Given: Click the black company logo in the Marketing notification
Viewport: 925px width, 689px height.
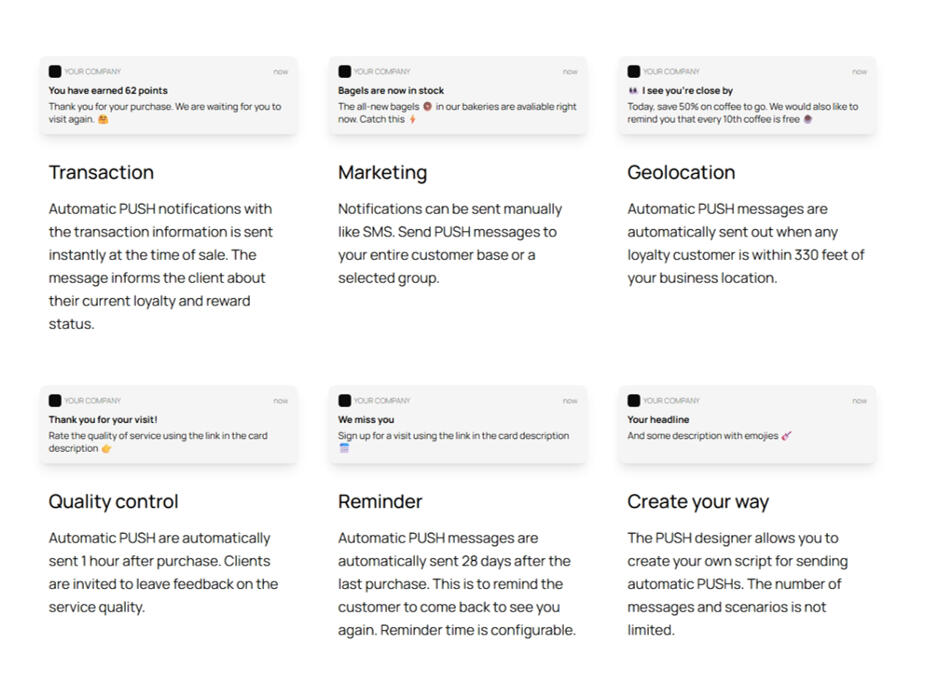Looking at the screenshot, I should (345, 71).
